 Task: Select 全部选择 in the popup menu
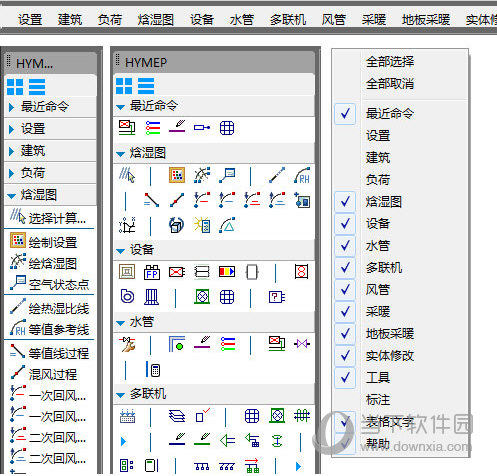390,62
